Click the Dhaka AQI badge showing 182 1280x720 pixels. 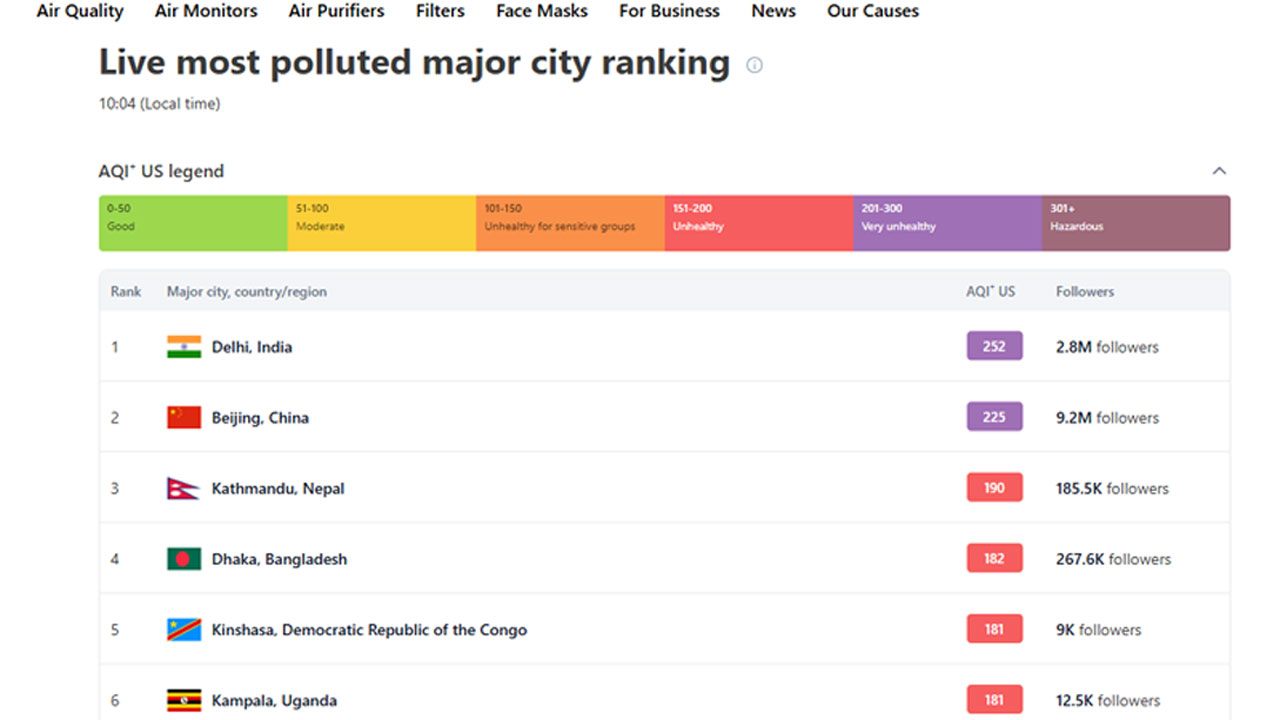click(994, 558)
